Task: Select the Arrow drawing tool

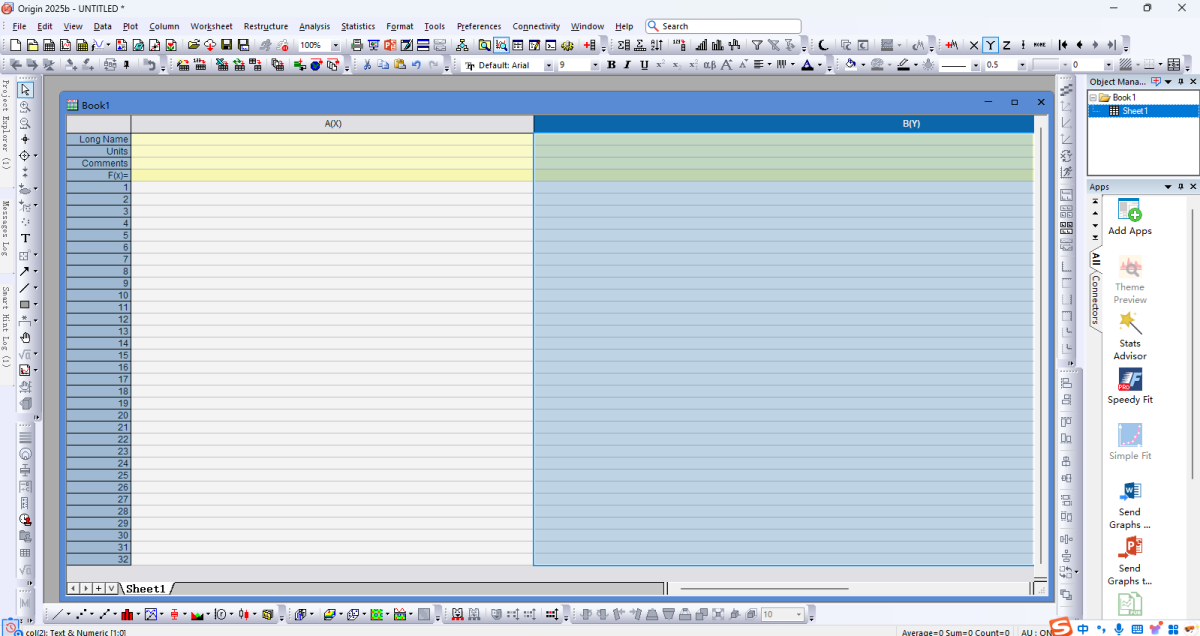Action: pos(25,271)
